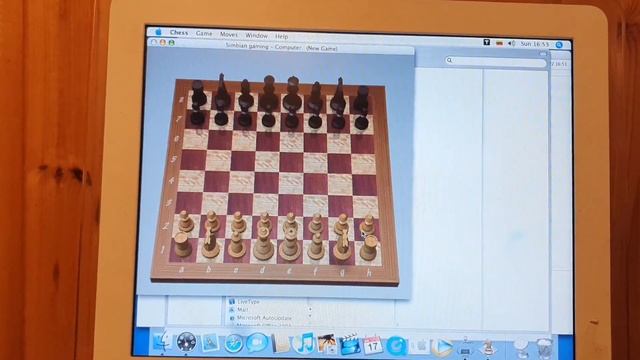Select the black knight on g8
Viewport: 640px width, 360px height.
[x=338, y=95]
